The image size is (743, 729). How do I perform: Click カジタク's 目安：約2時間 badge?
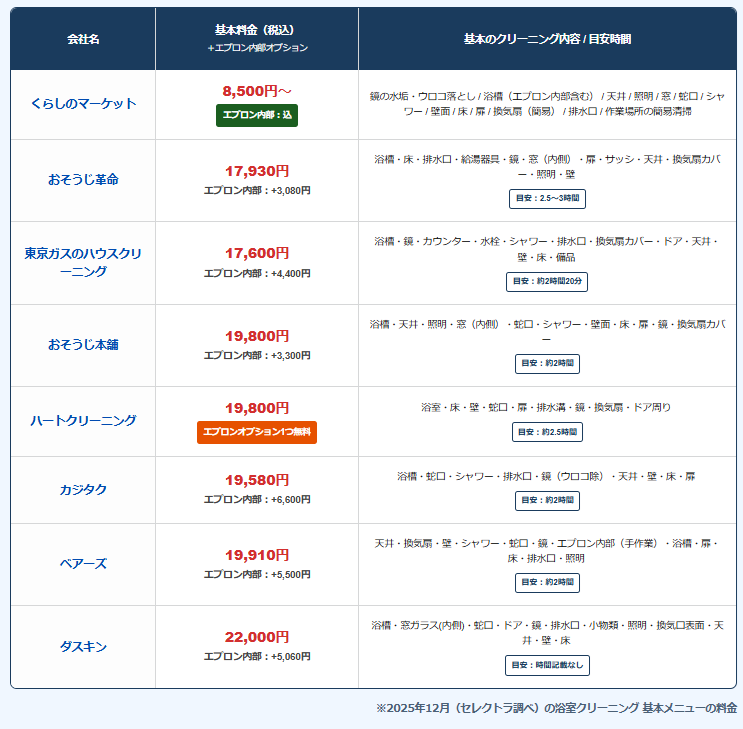[547, 501]
